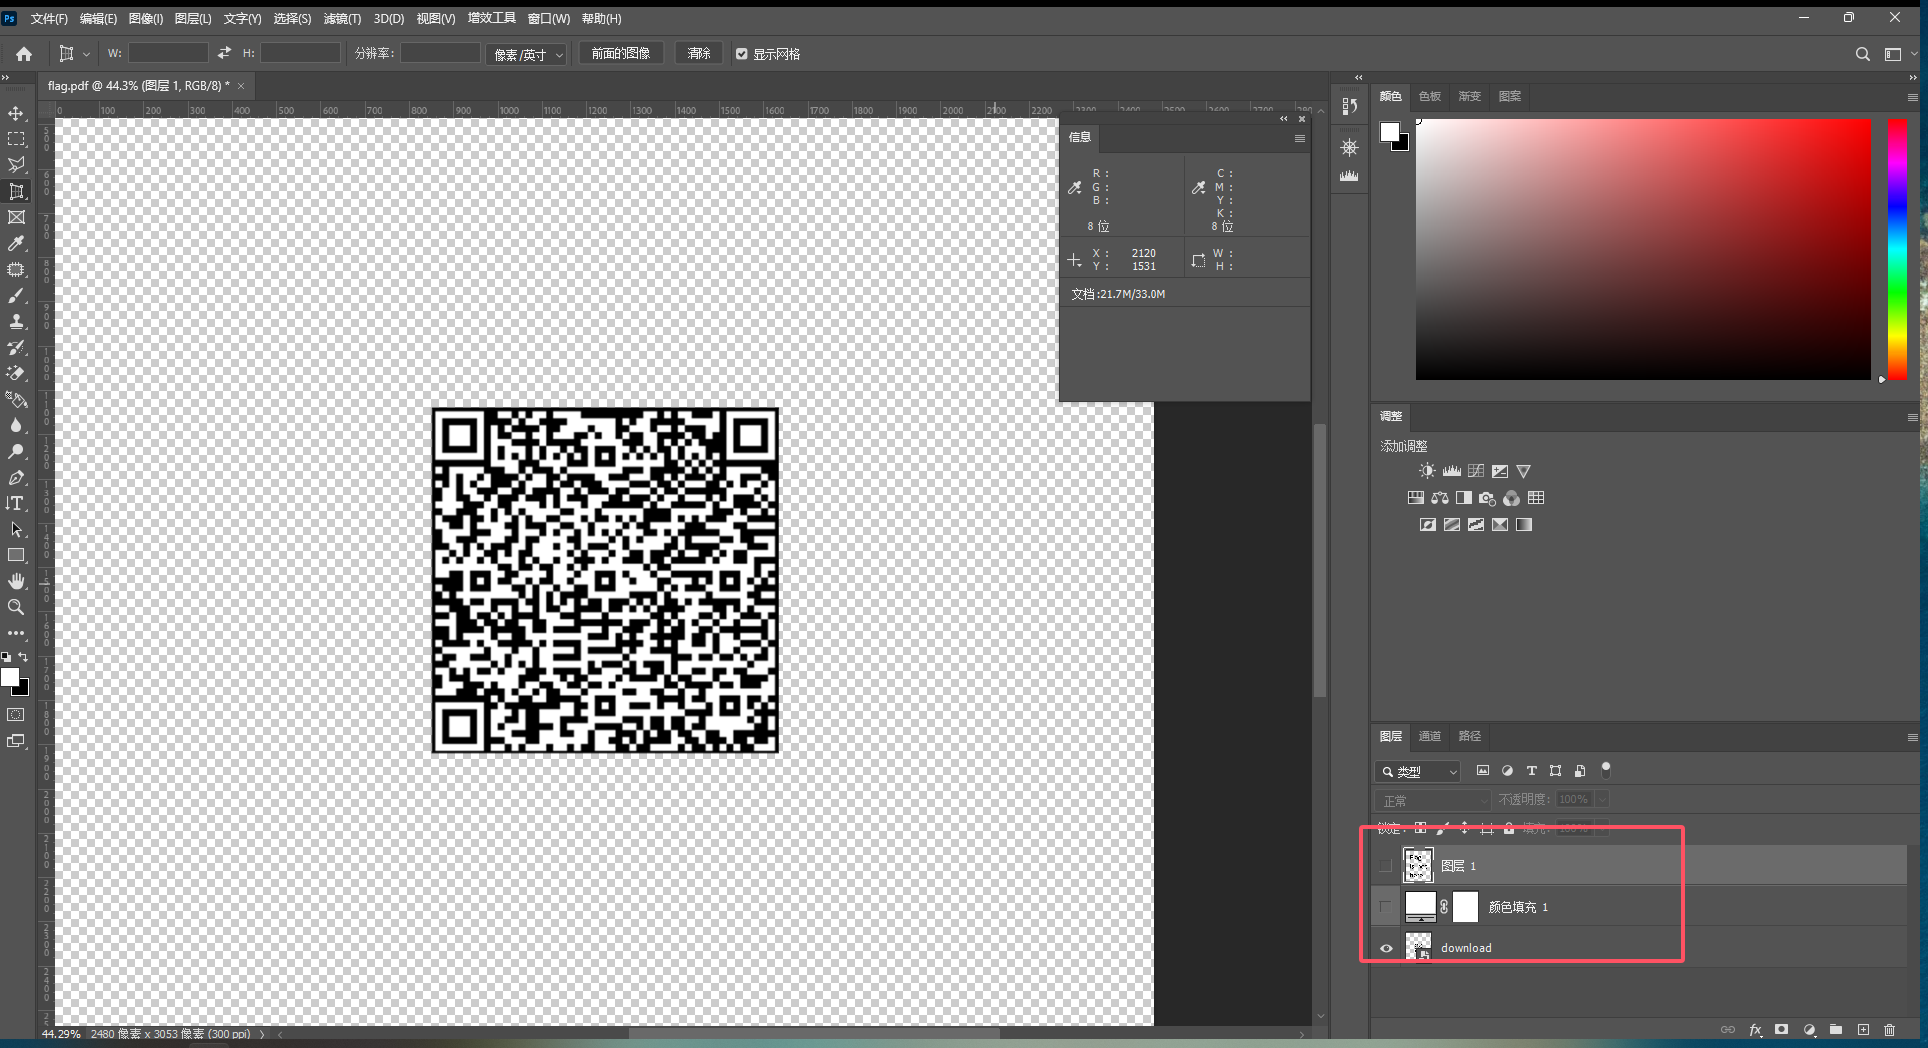1928x1048 pixels.
Task: Filter layers by smart objects
Action: [x=1580, y=771]
